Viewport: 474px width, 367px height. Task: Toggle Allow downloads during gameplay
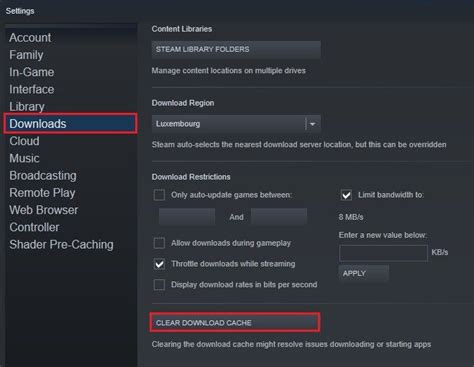coord(159,243)
